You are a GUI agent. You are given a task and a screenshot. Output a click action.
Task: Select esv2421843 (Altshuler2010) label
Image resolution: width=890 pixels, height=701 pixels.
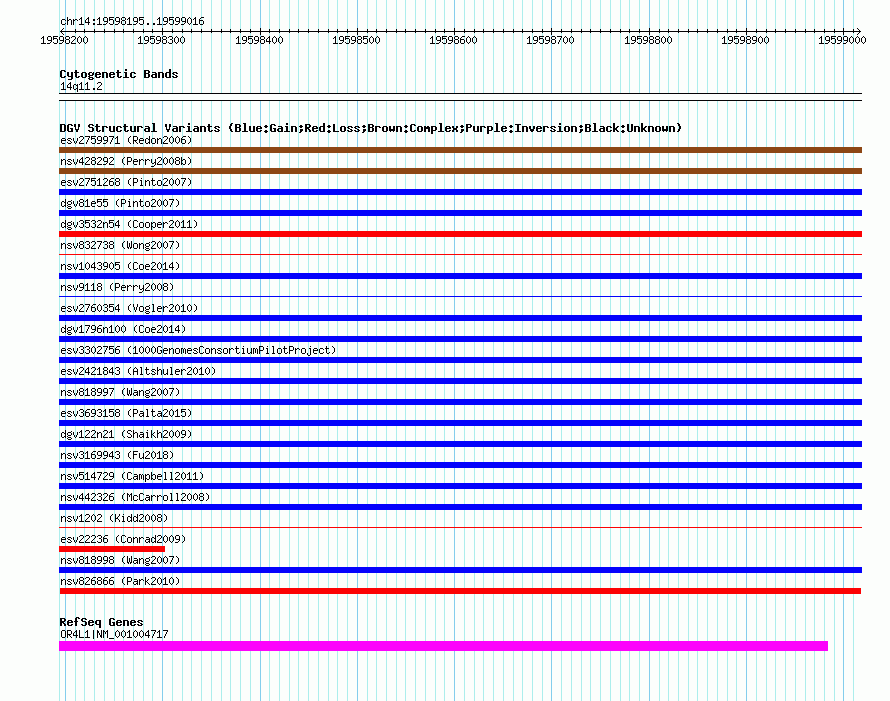point(138,371)
